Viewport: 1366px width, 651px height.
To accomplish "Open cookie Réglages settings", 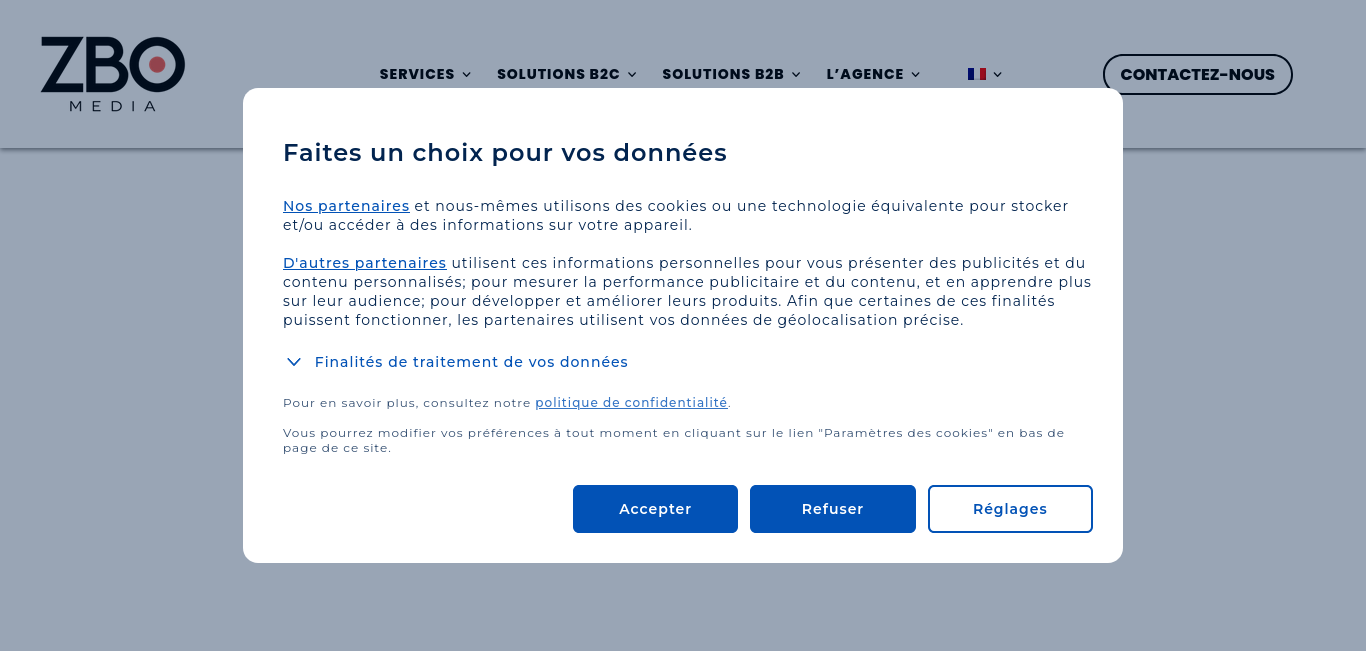I will 1010,509.
